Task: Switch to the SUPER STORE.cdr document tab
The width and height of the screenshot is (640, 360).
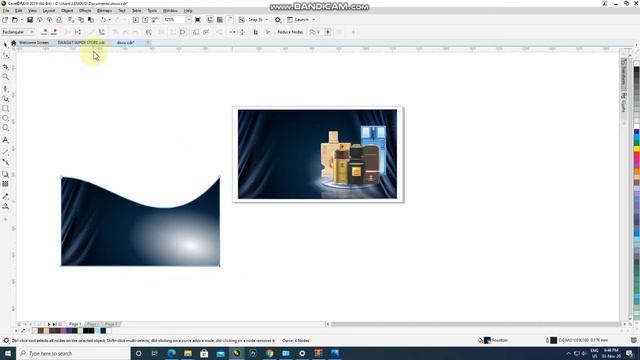Action: point(81,42)
